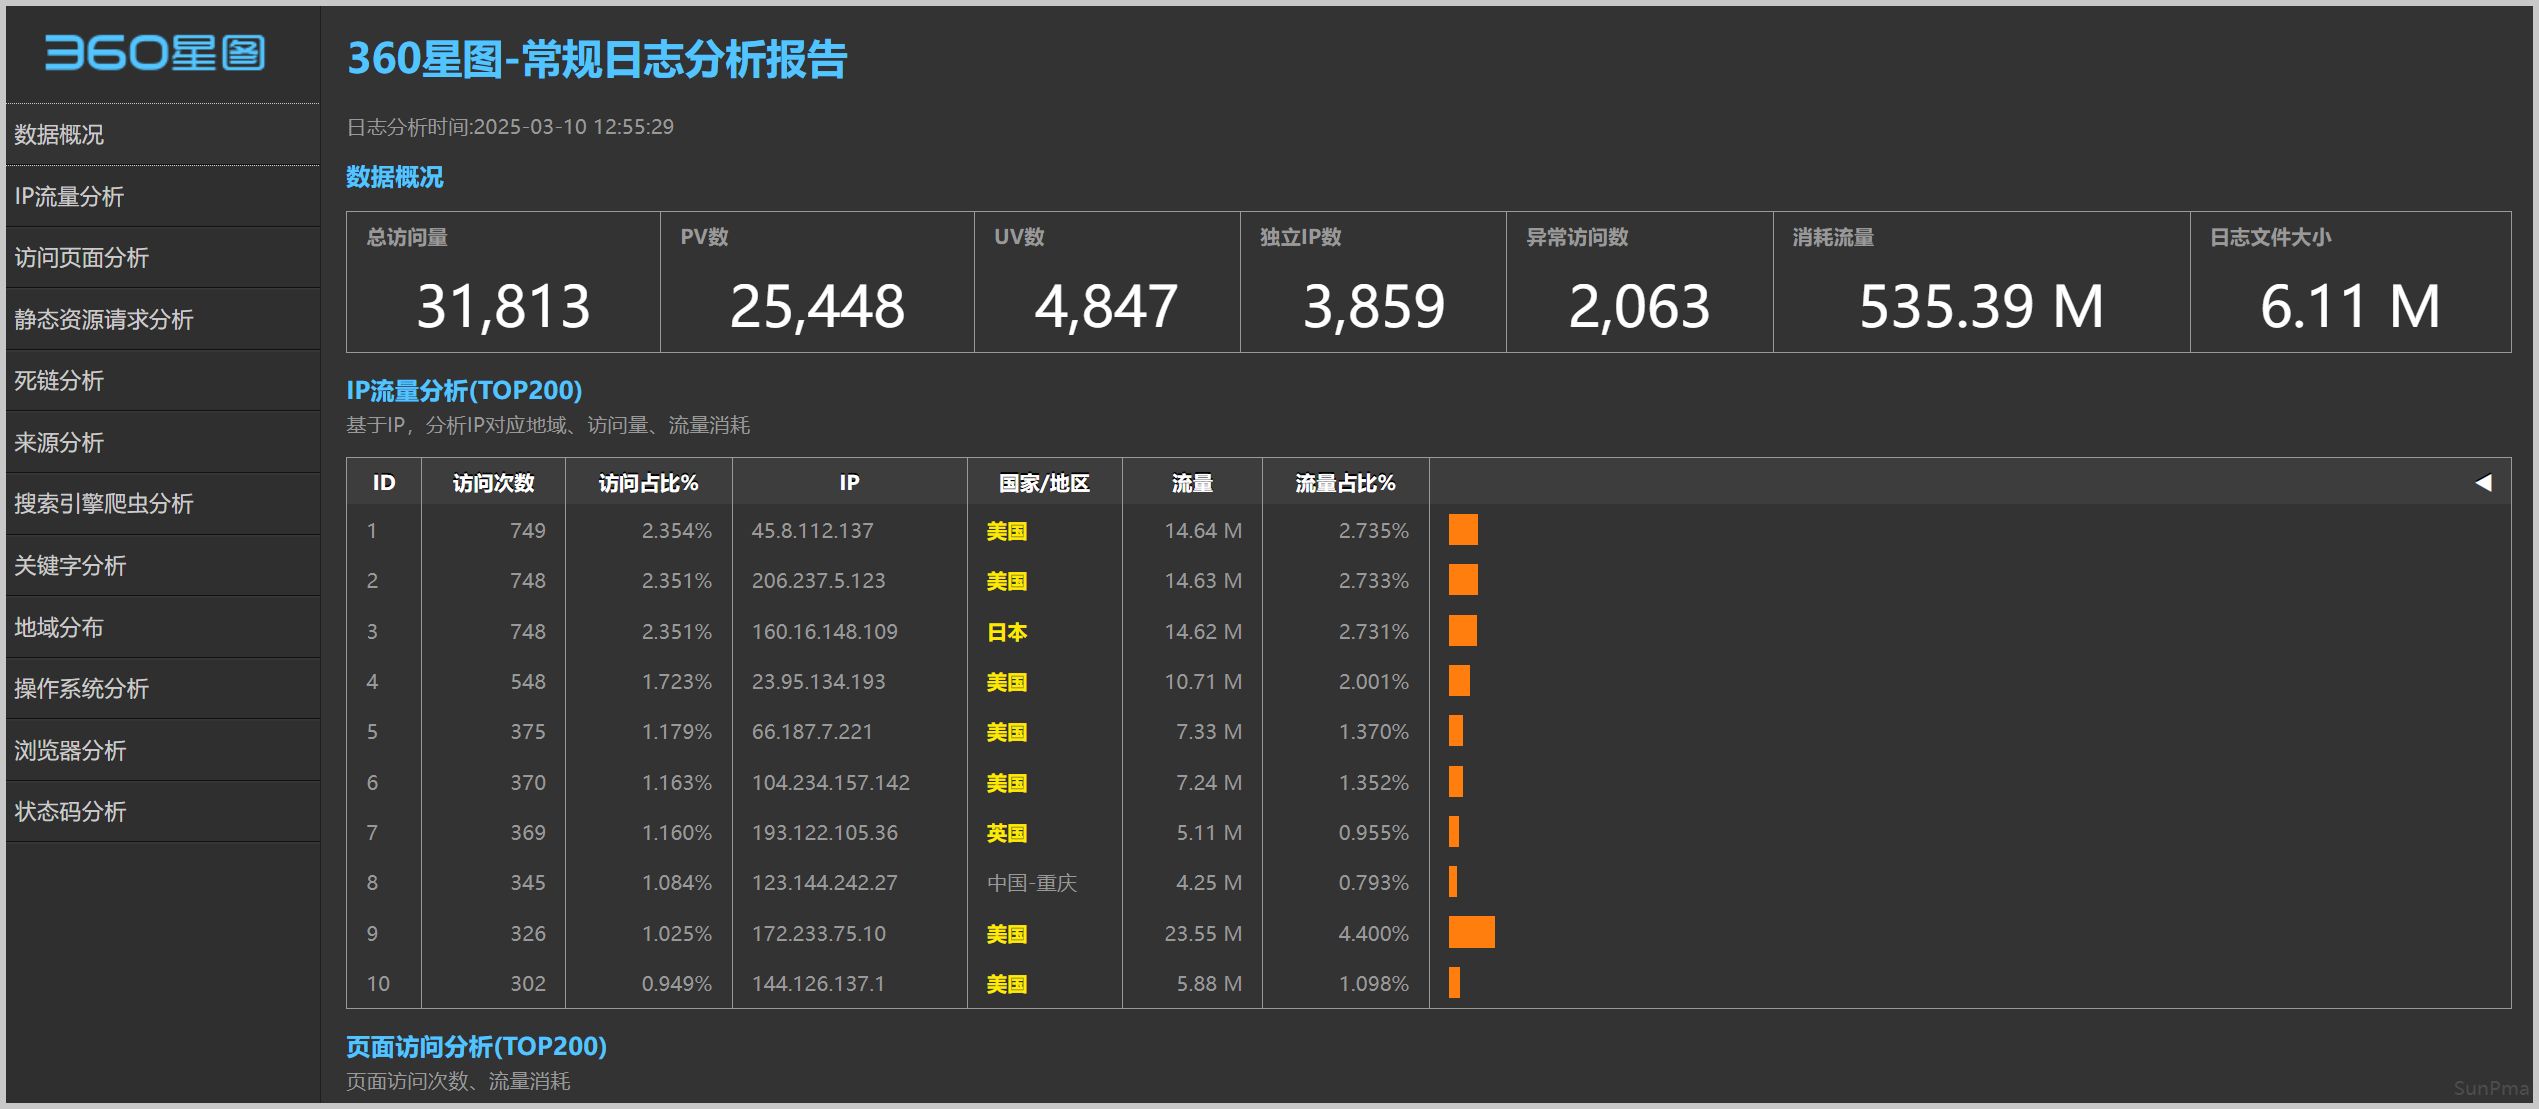Click the 10.71 M traffic value

pyautogui.click(x=1203, y=682)
